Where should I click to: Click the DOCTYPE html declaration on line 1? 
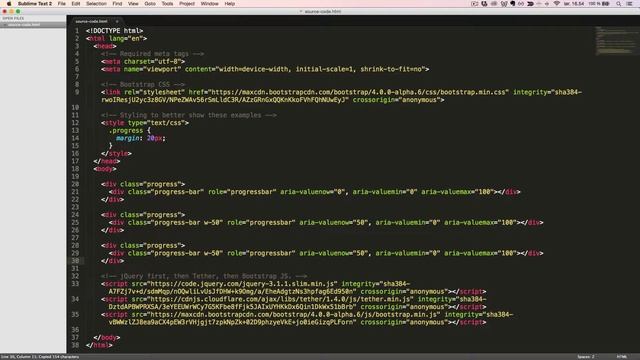114,31
